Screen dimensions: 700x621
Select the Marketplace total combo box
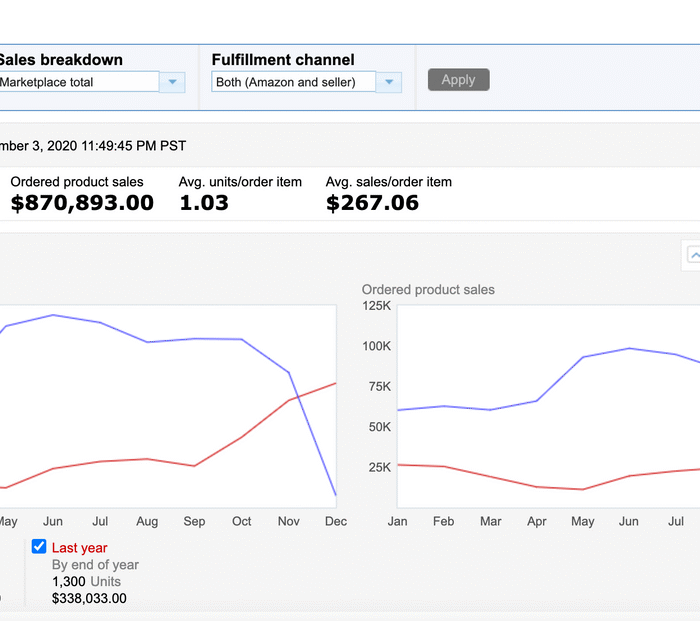(78, 82)
